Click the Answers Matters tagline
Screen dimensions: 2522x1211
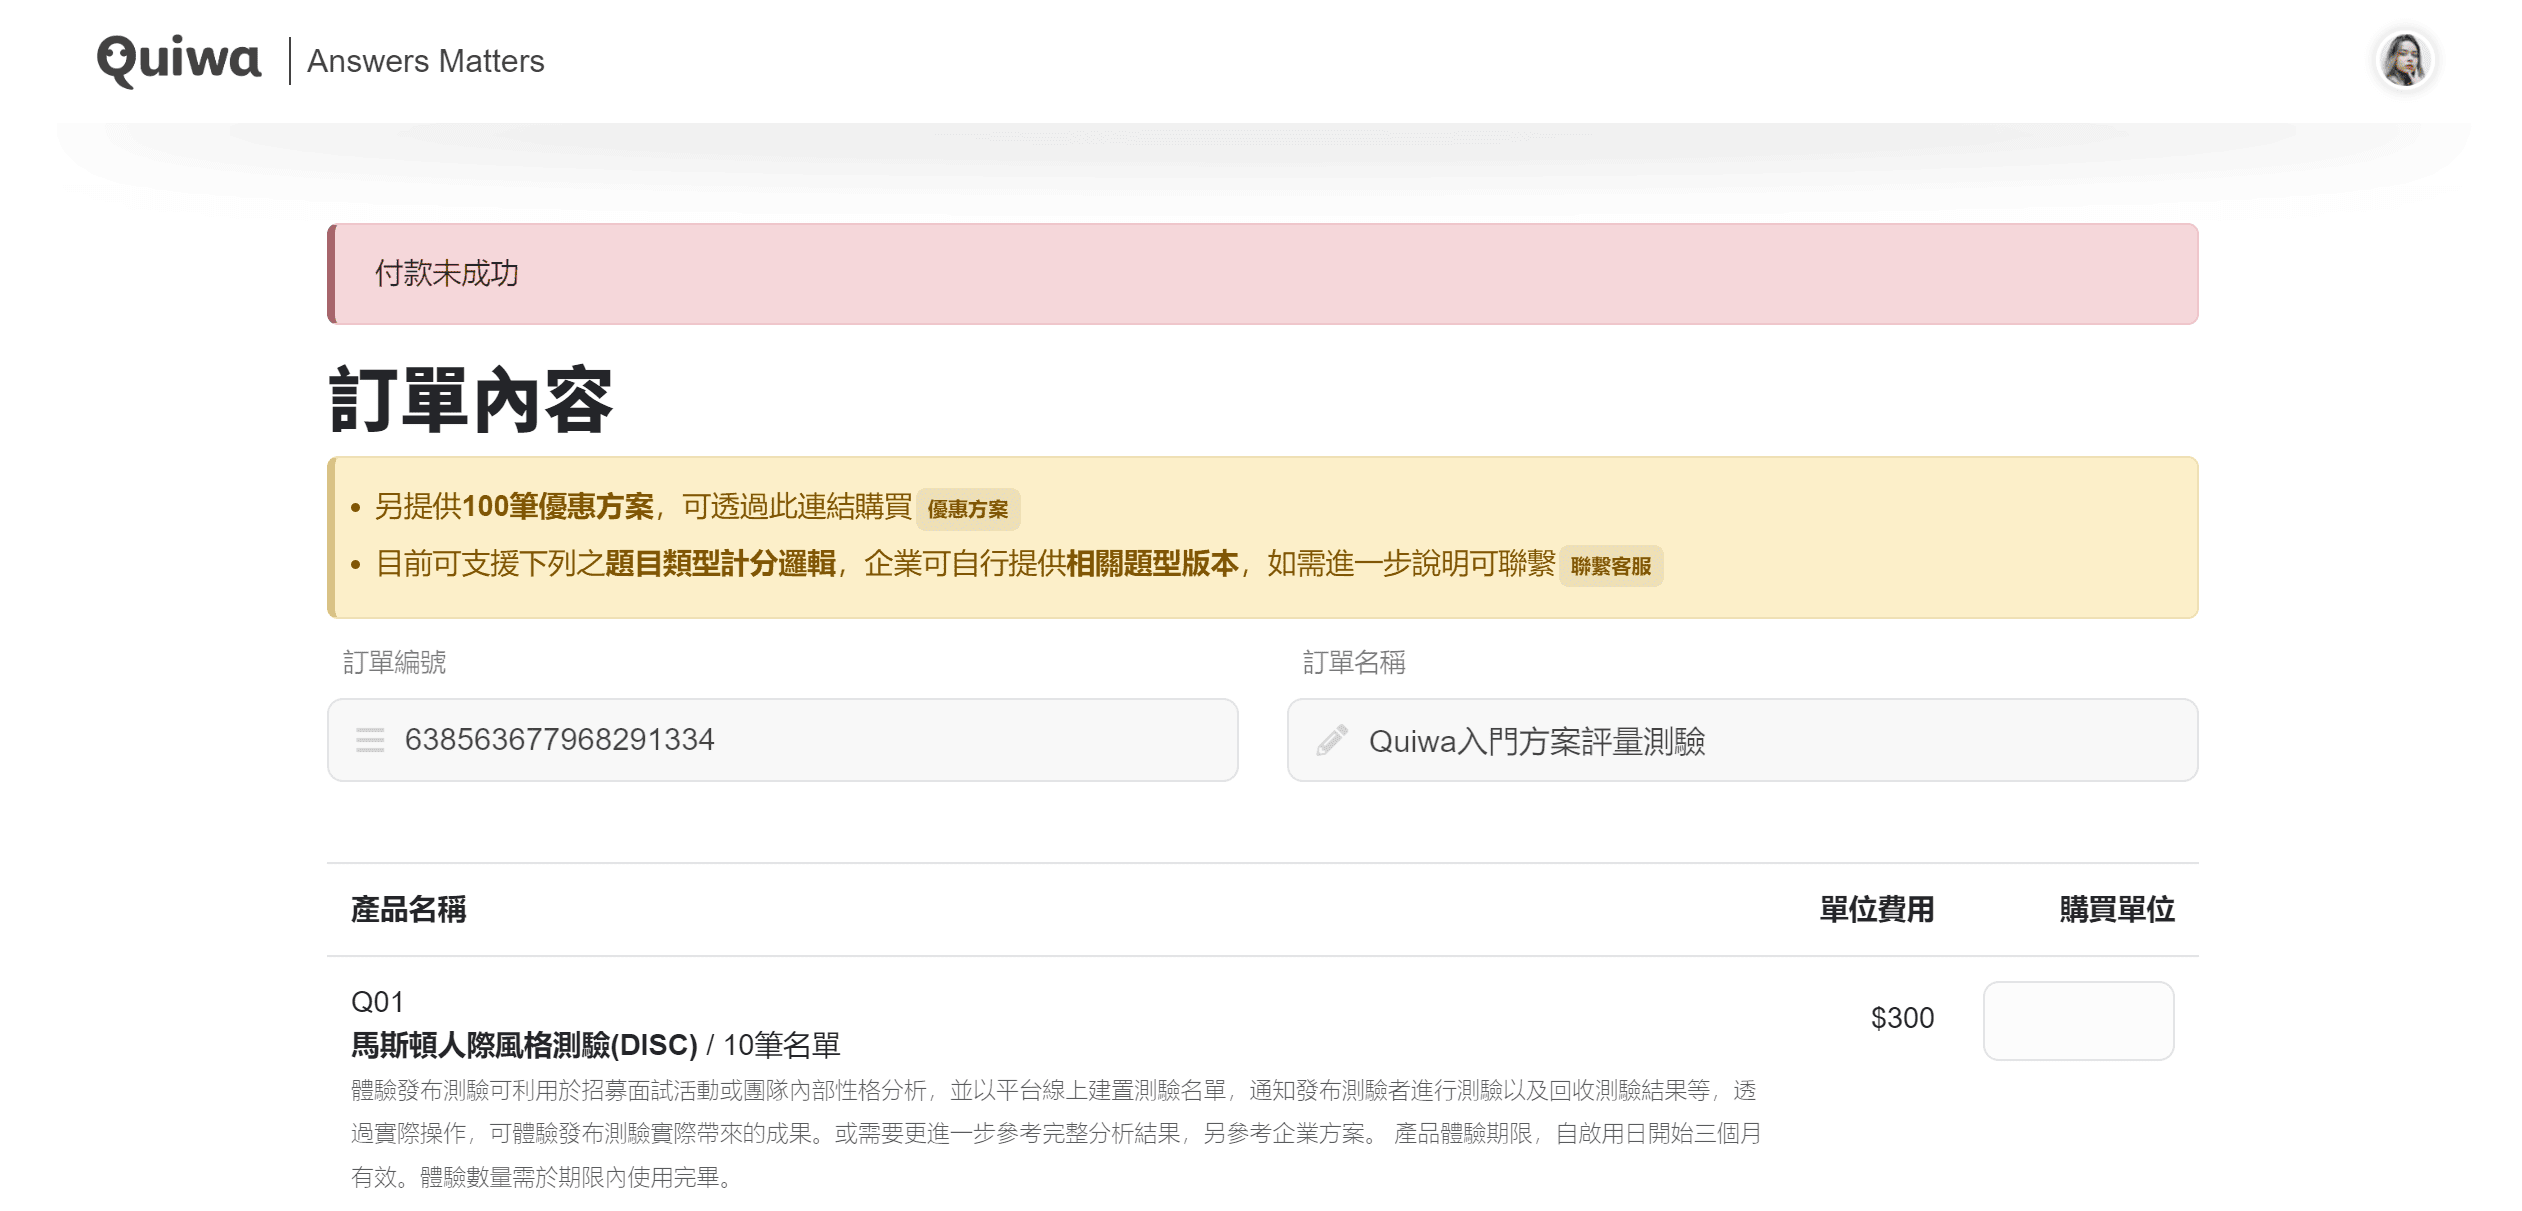[425, 61]
